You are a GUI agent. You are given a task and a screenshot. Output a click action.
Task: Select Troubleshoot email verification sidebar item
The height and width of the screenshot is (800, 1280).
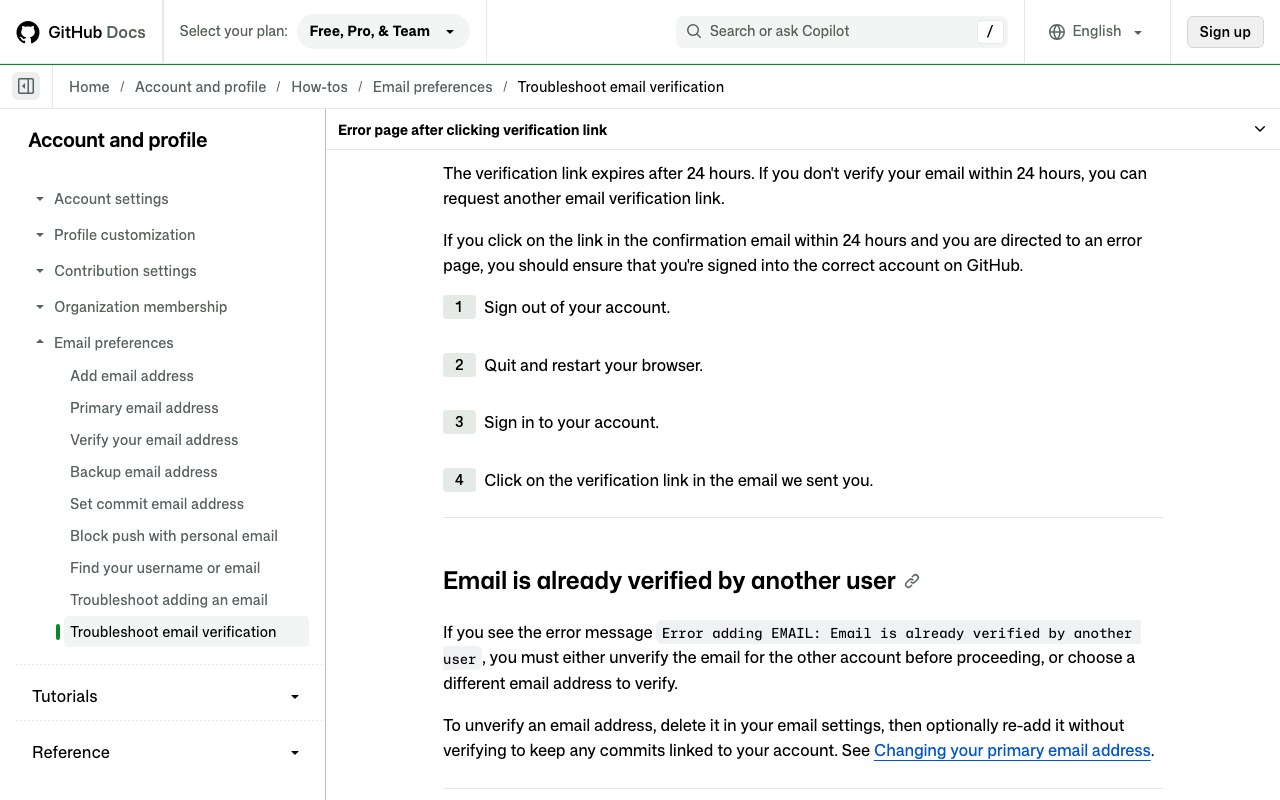pos(186,632)
